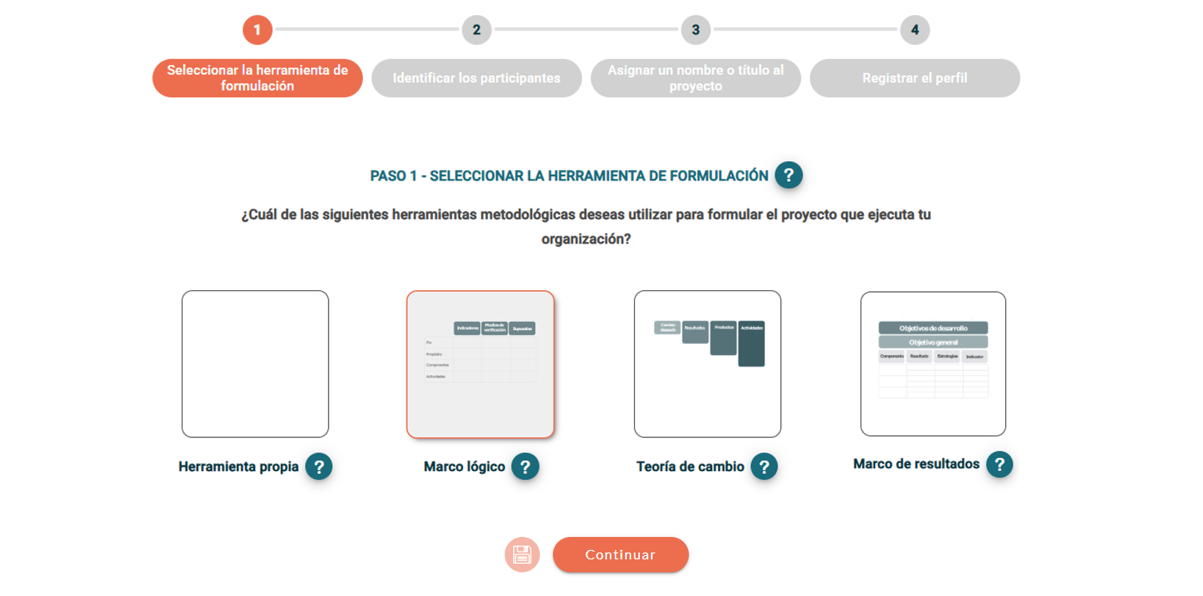Image resolution: width=1203 pixels, height=596 pixels.
Task: Open Registrar el perfil tab
Action: click(915, 78)
